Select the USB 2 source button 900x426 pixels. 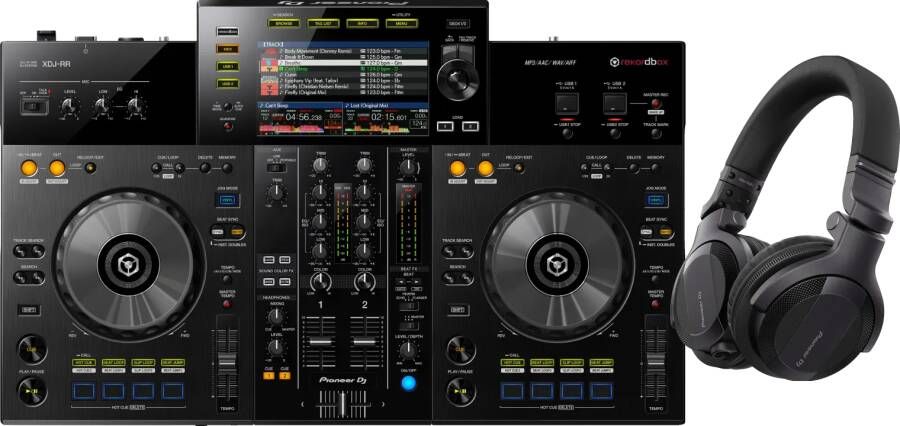227,84
